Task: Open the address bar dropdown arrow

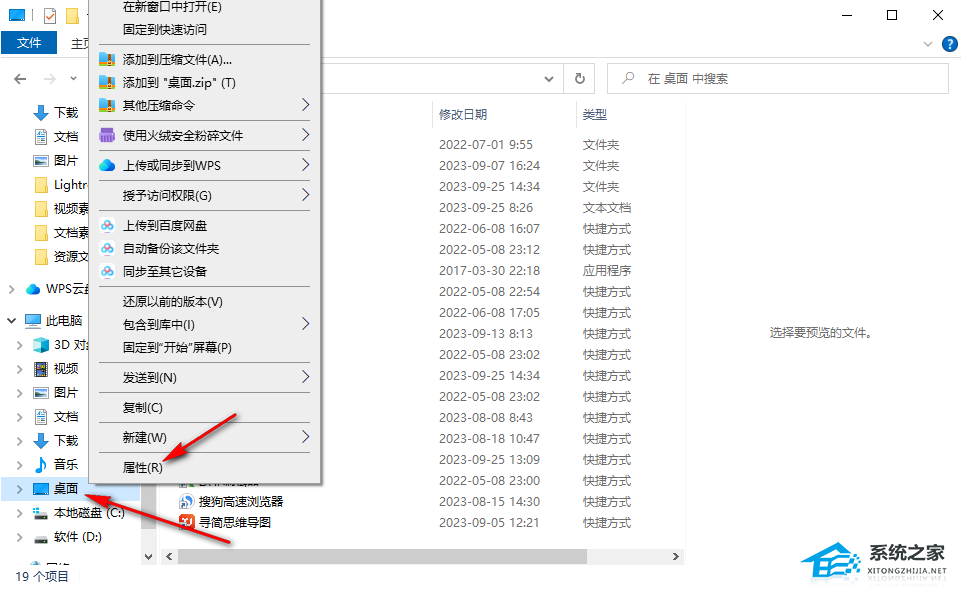Action: click(548, 78)
